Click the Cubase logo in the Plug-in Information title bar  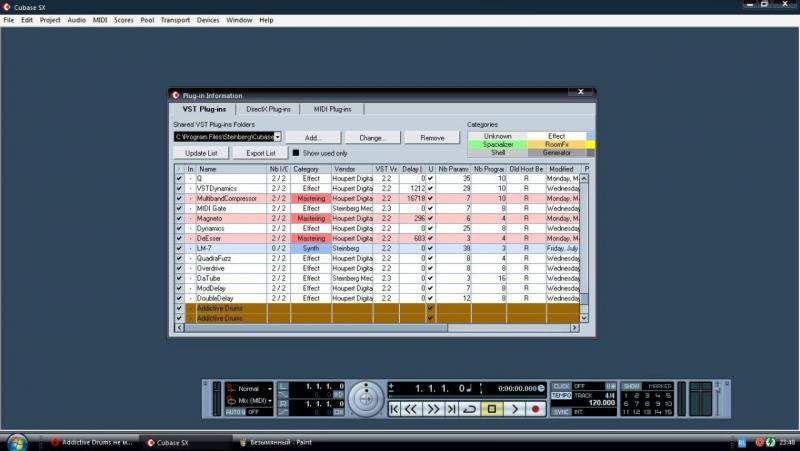click(176, 95)
